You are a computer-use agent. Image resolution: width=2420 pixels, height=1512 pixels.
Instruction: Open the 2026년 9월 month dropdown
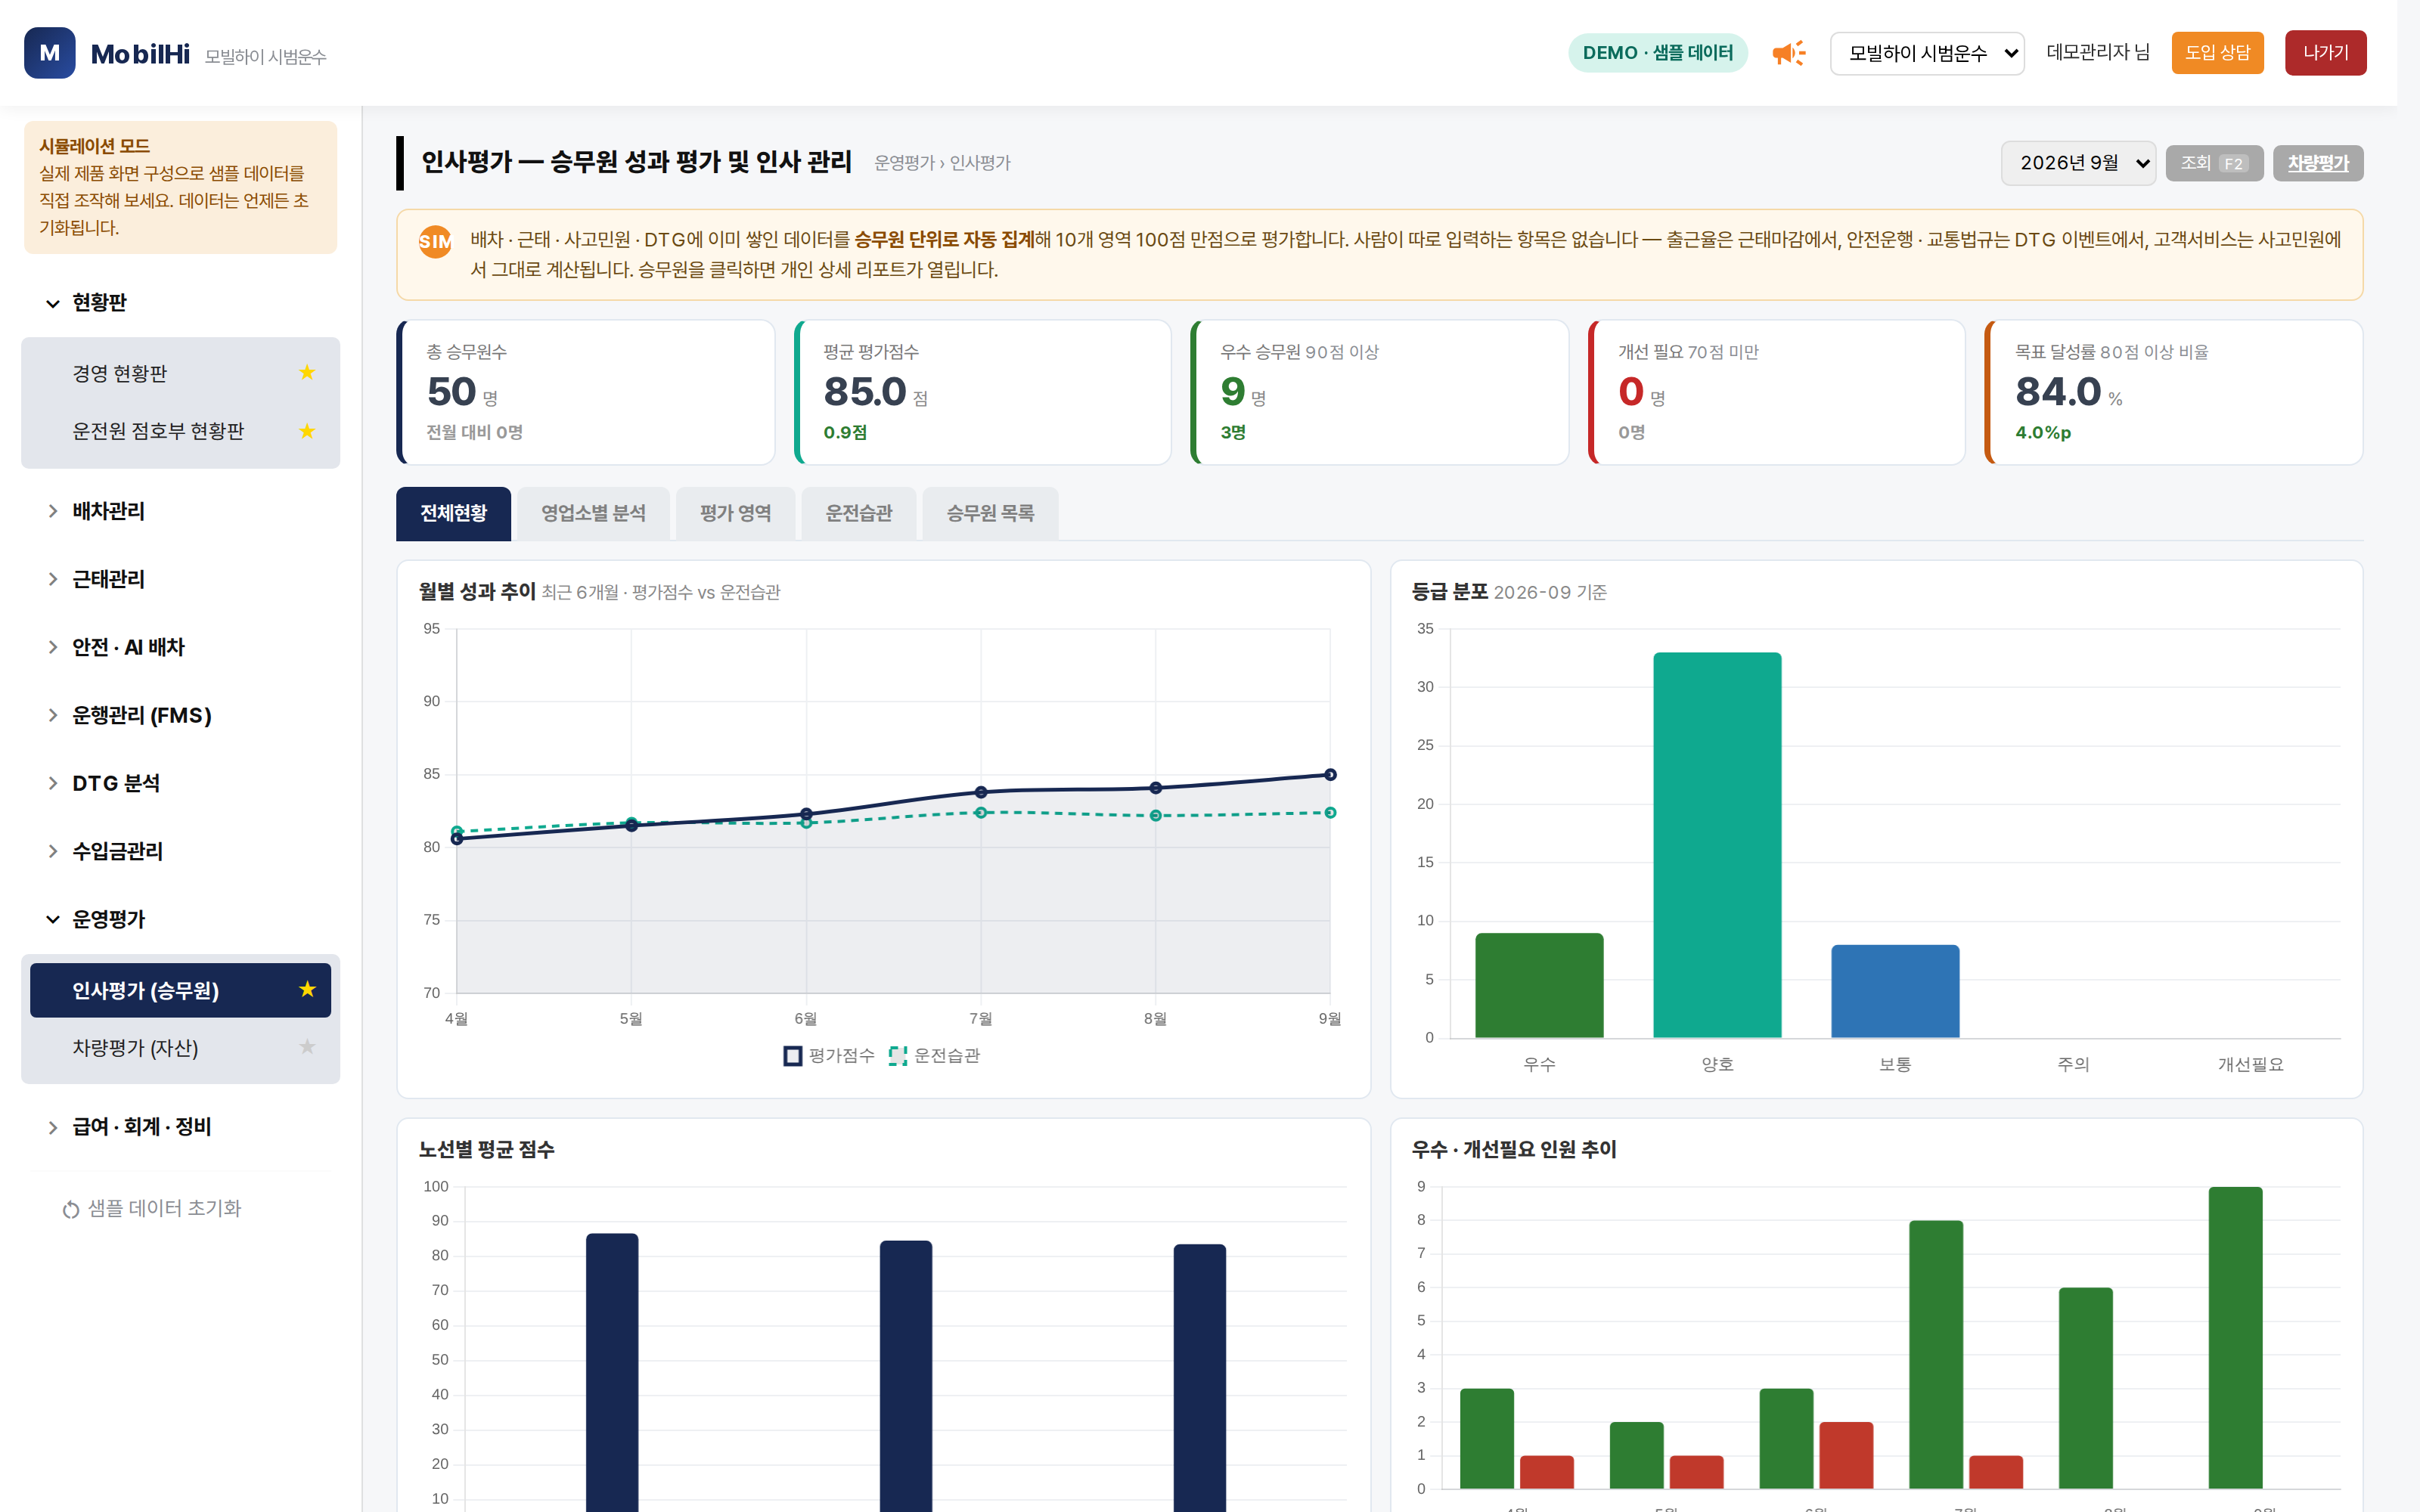coord(2078,163)
